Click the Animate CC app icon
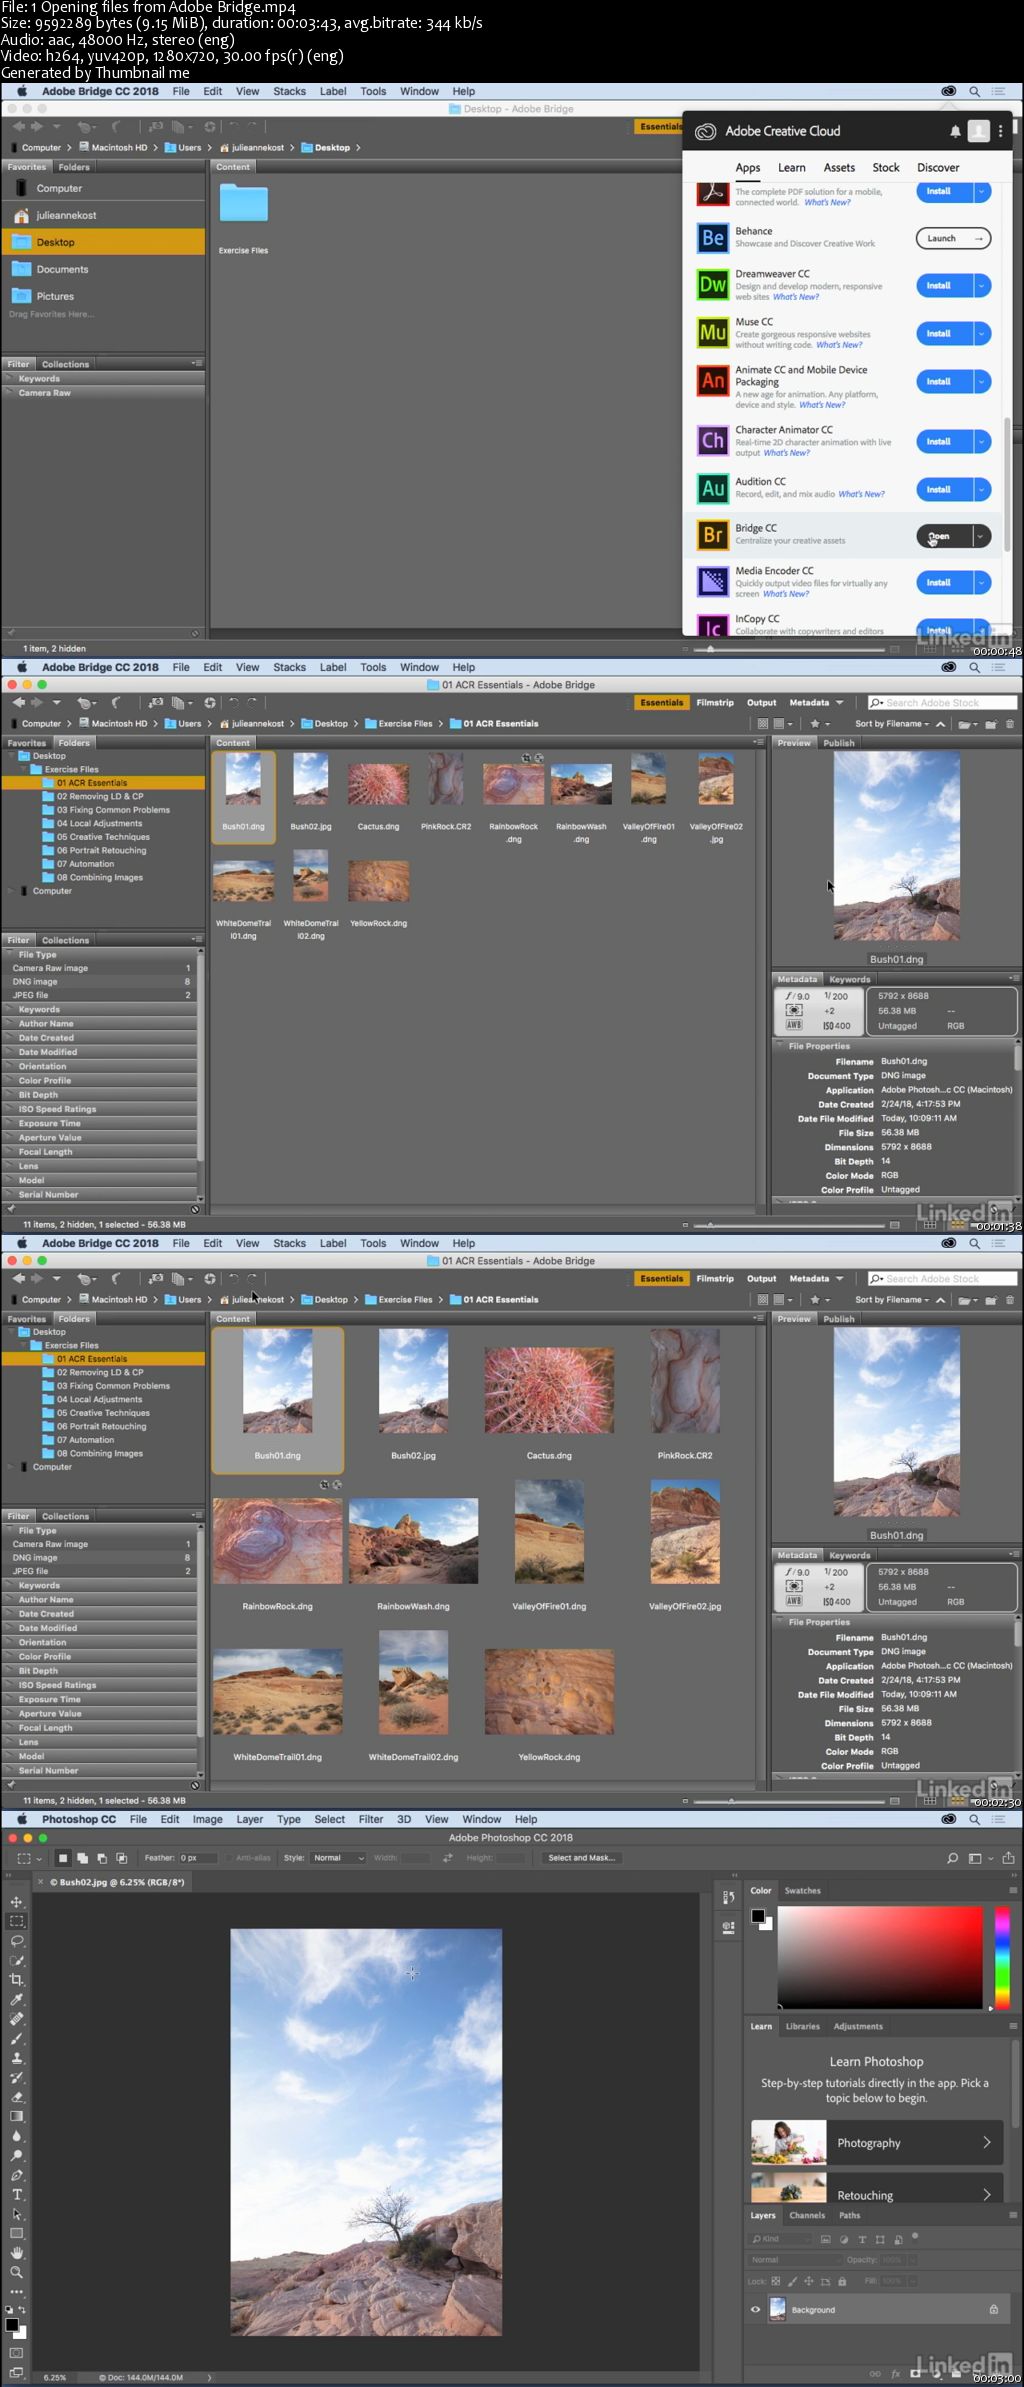The width and height of the screenshot is (1024, 2387). (712, 380)
